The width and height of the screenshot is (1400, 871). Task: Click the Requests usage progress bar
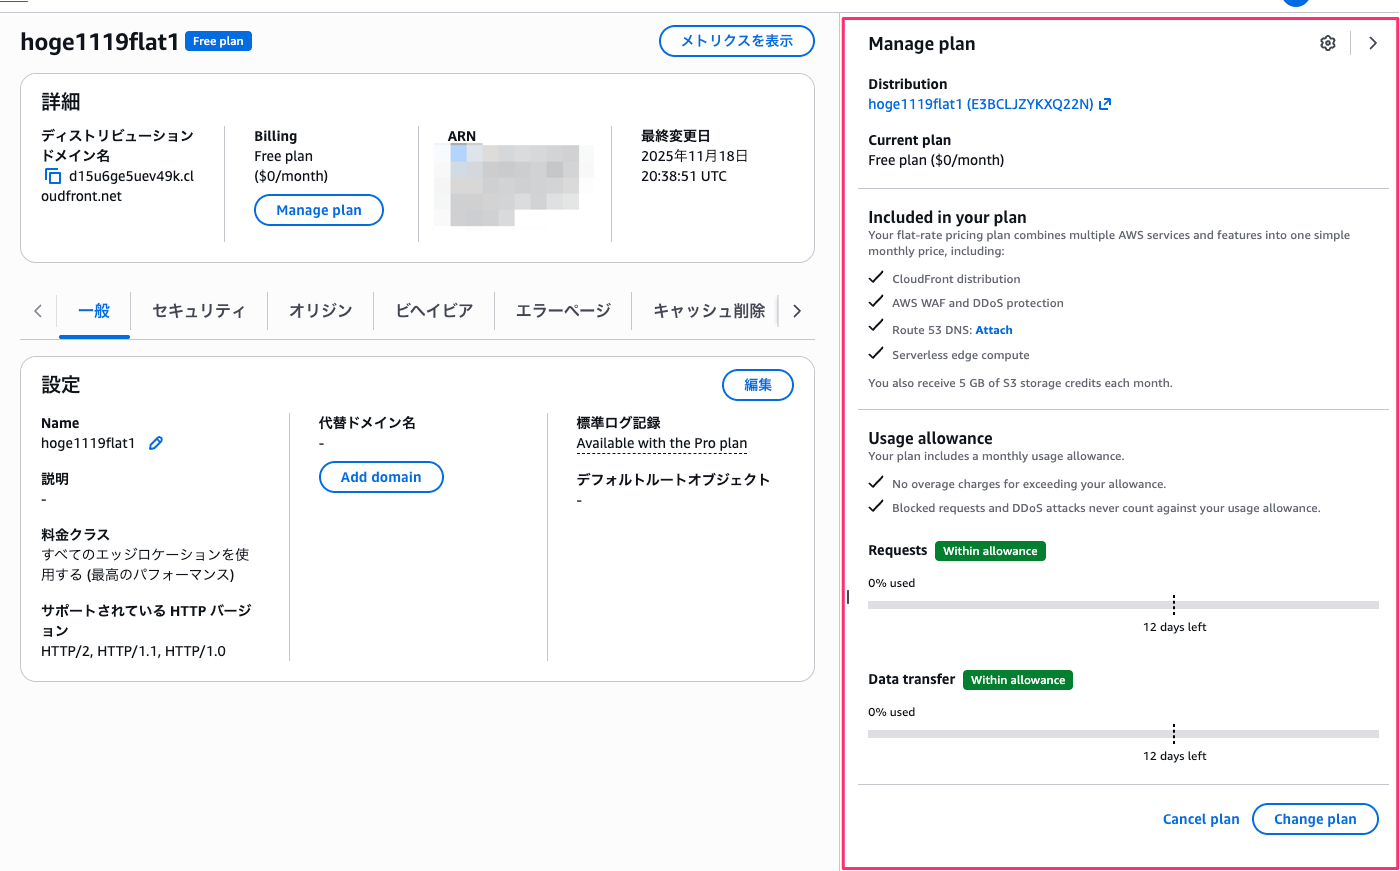click(1122, 605)
